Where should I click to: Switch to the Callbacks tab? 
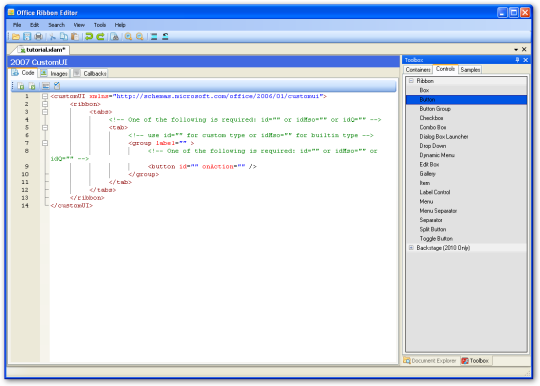click(90, 73)
